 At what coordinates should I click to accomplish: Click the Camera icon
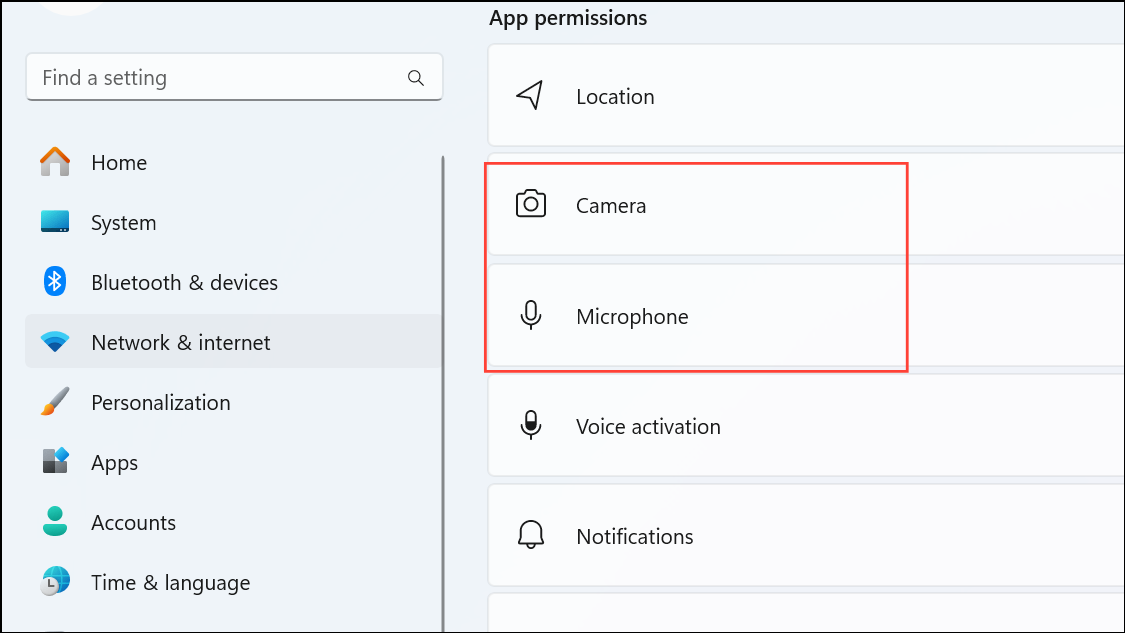click(530, 205)
